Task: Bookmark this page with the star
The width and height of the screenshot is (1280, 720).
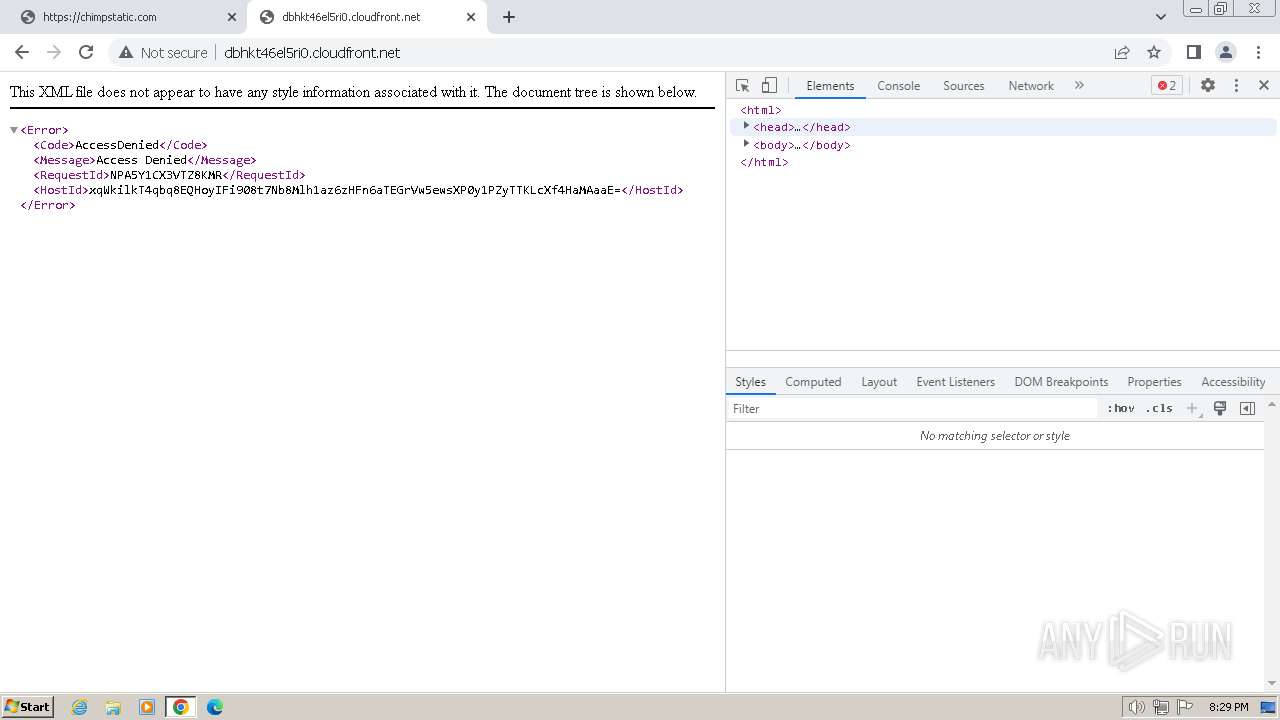Action: [x=1154, y=52]
